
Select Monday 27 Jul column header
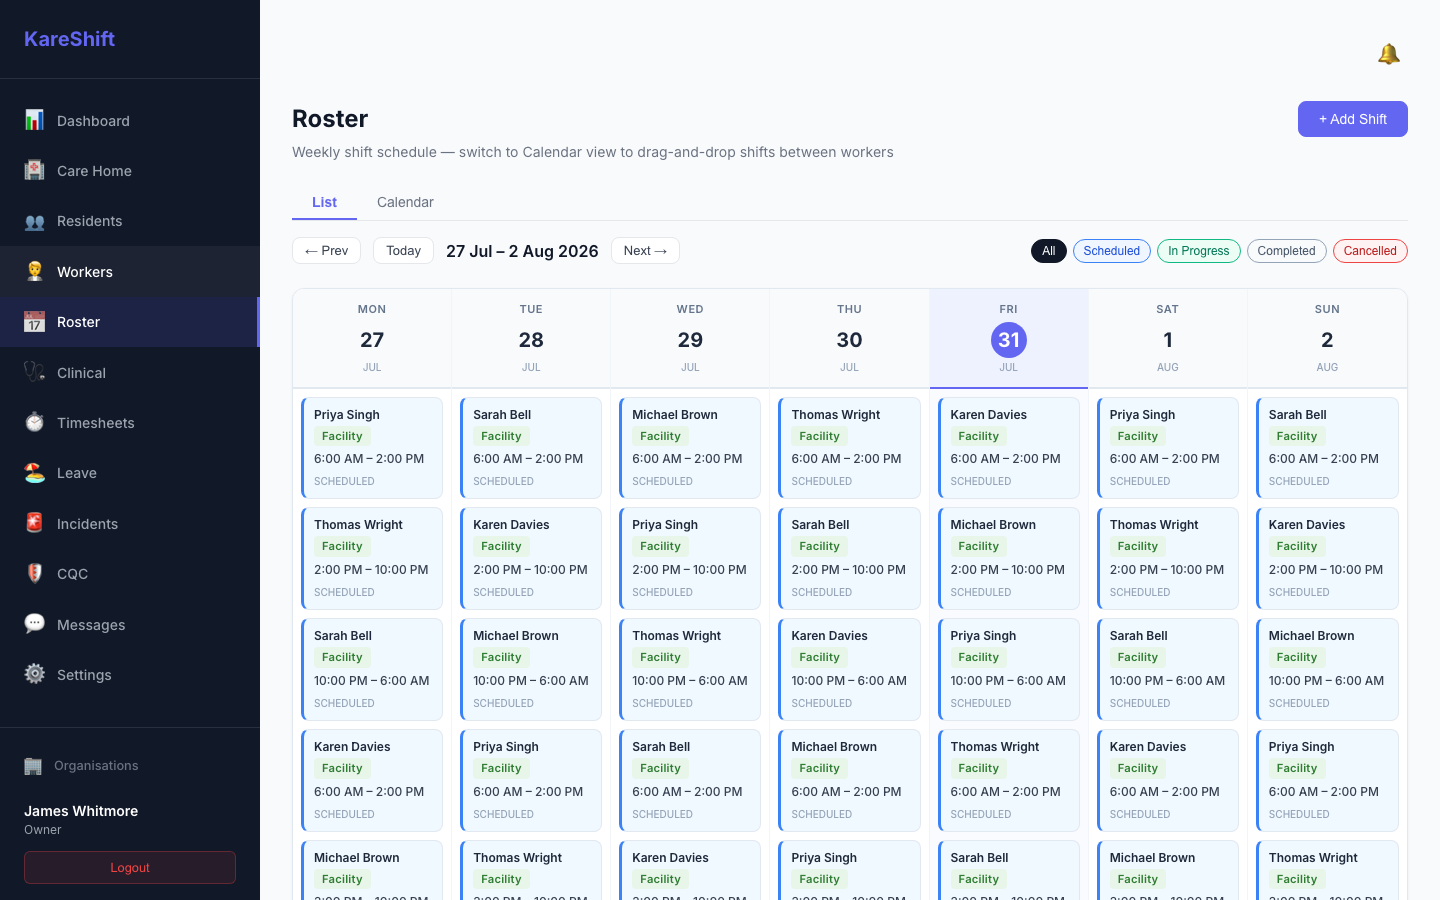(x=372, y=338)
